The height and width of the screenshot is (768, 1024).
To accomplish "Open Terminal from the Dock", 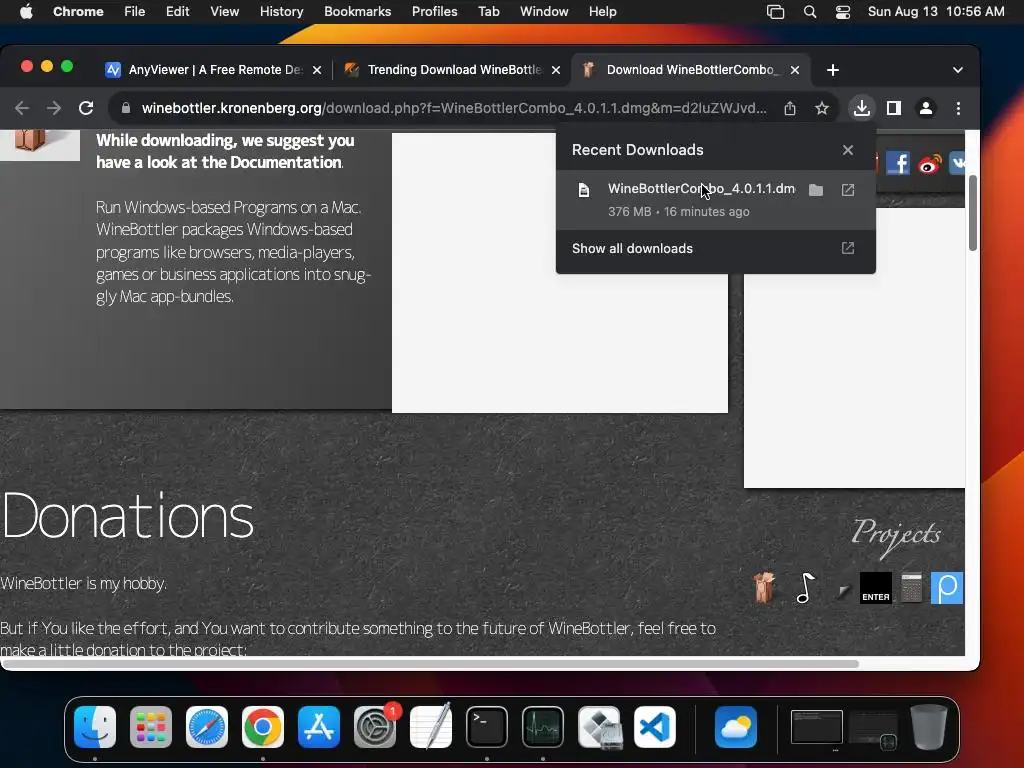I will [487, 726].
